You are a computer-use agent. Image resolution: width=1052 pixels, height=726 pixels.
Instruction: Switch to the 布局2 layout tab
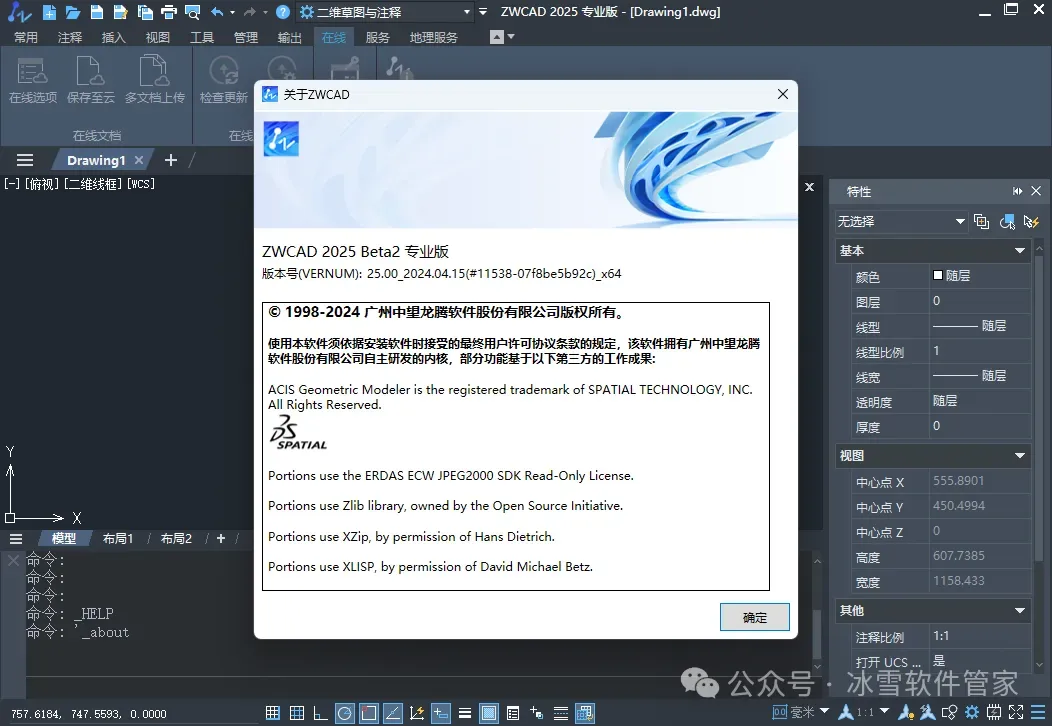(x=176, y=539)
